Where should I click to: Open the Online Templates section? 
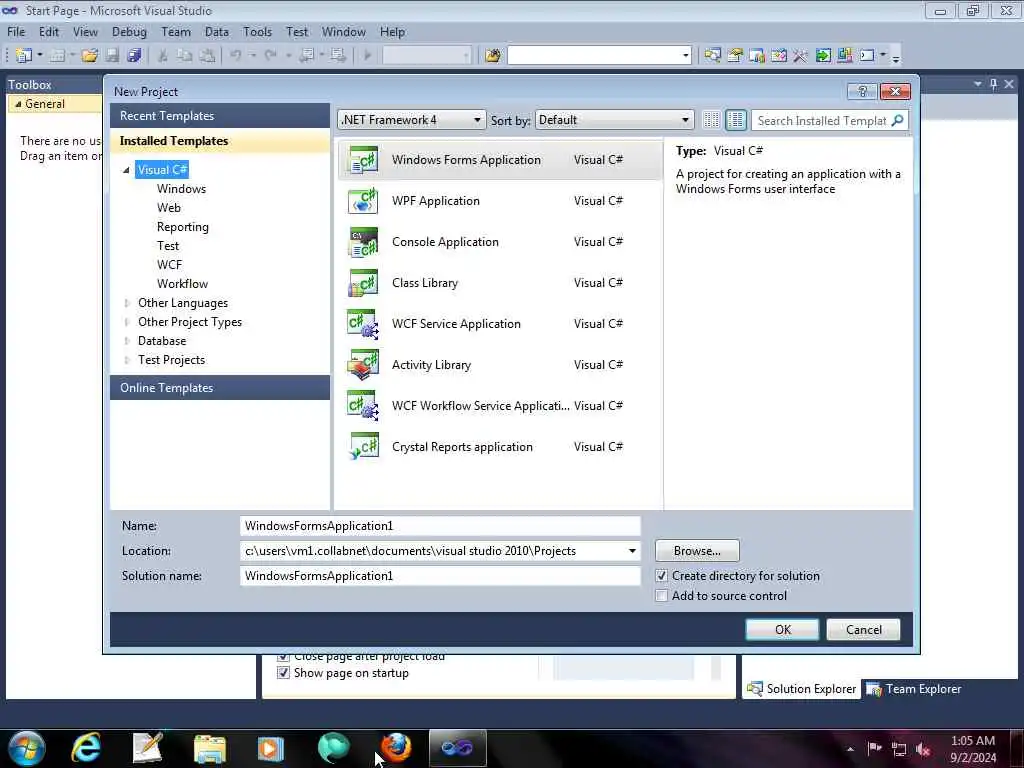[220, 388]
